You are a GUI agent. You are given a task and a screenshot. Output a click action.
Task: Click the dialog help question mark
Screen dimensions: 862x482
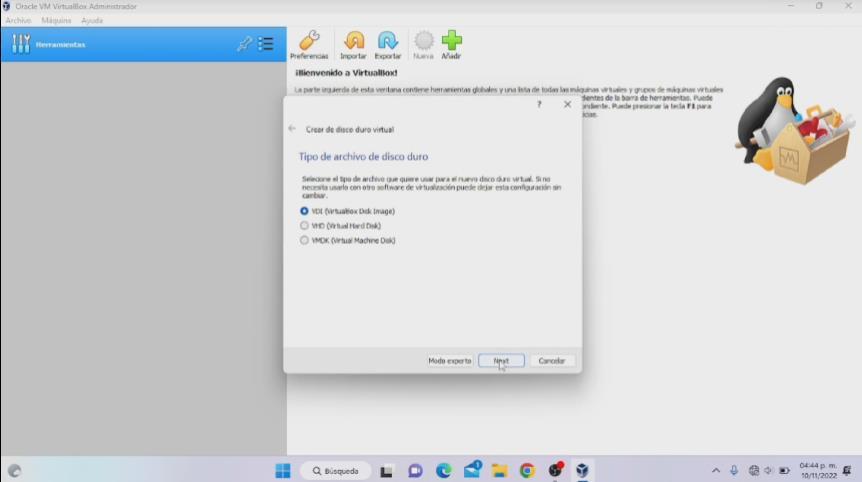coord(539,104)
